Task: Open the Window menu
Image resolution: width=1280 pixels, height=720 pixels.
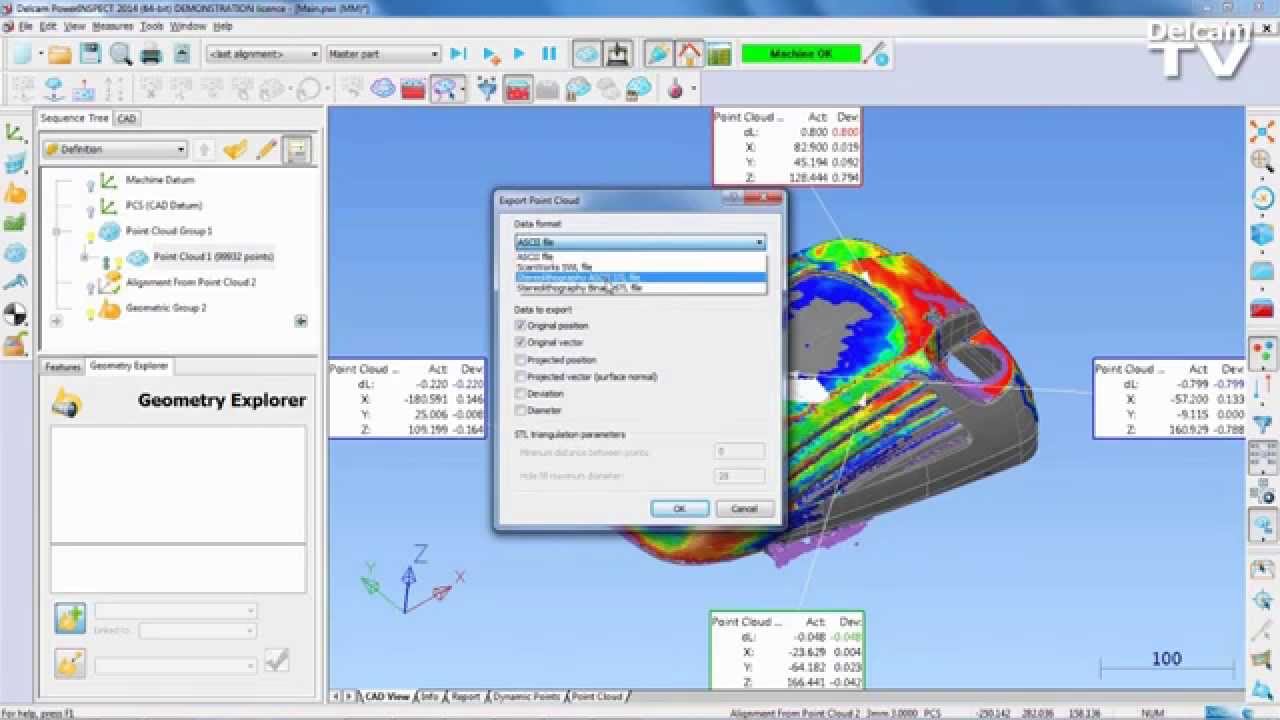Action: 187,26
